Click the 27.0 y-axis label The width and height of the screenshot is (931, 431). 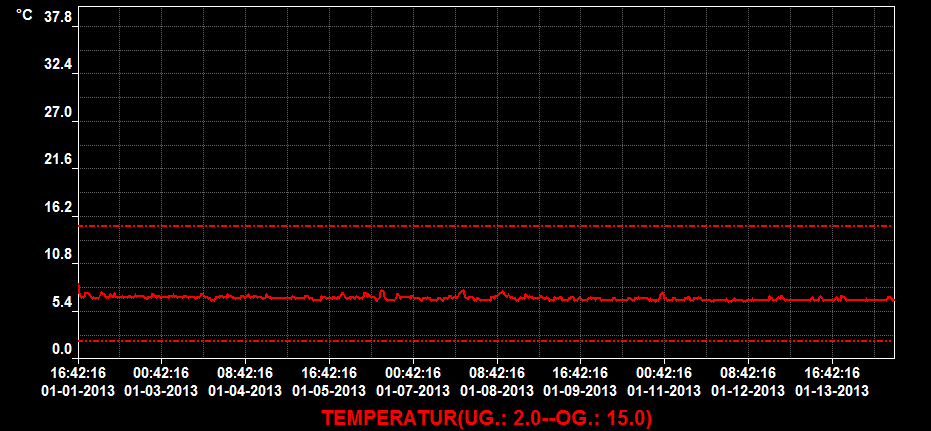[x=58, y=112]
